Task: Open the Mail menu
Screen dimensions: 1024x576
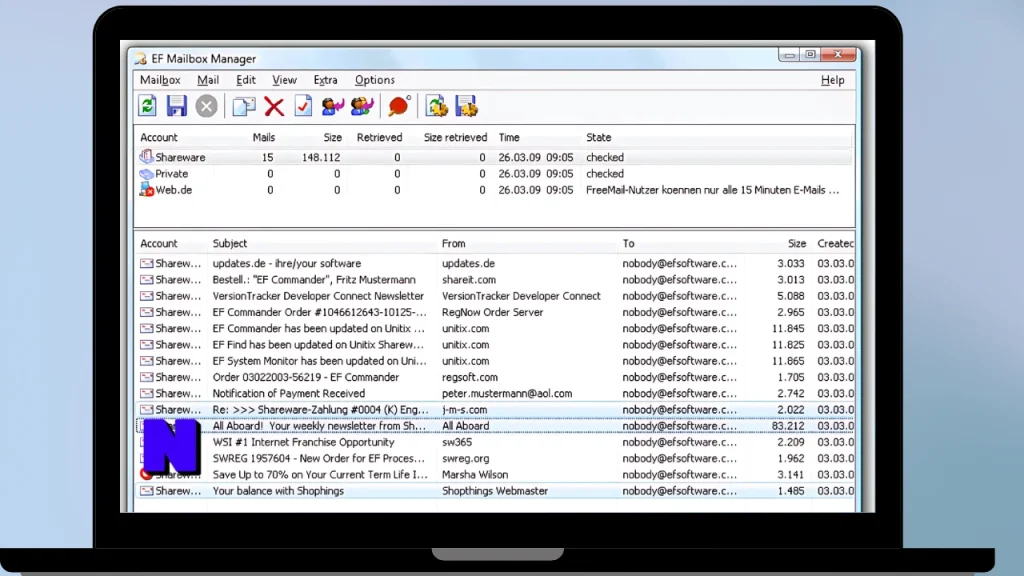Action: point(208,80)
